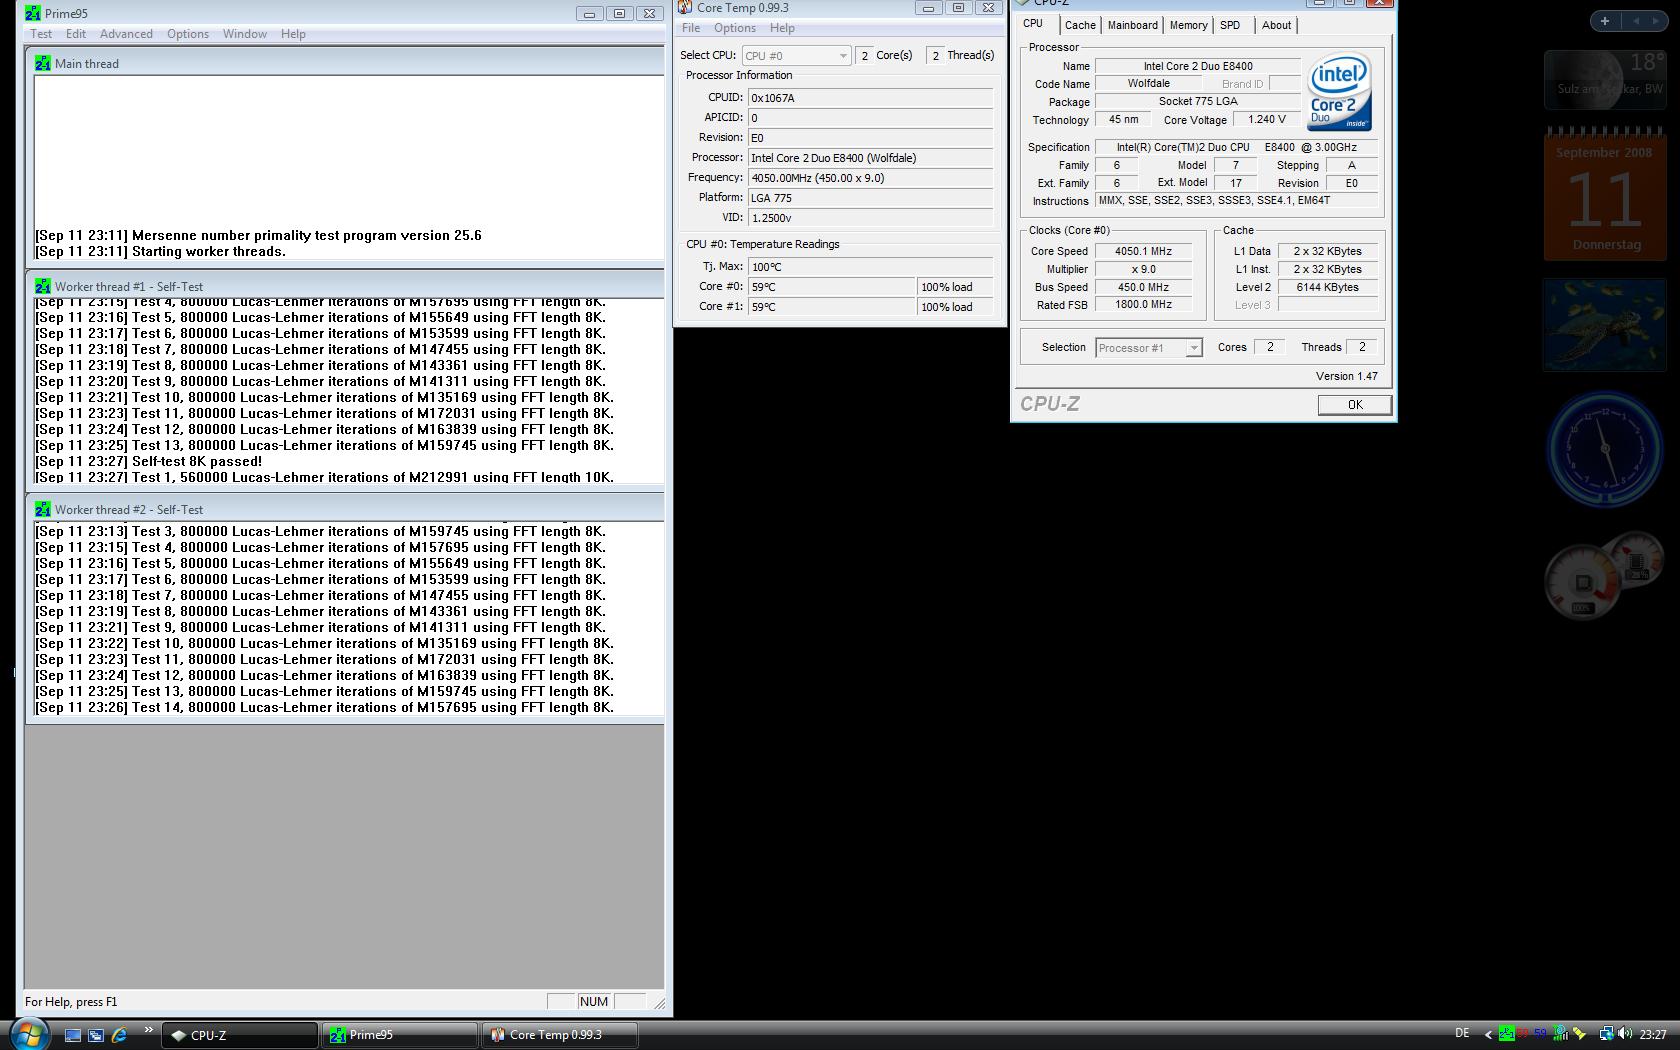
Task: Click Core Temp title bar icon
Action: [x=685, y=7]
